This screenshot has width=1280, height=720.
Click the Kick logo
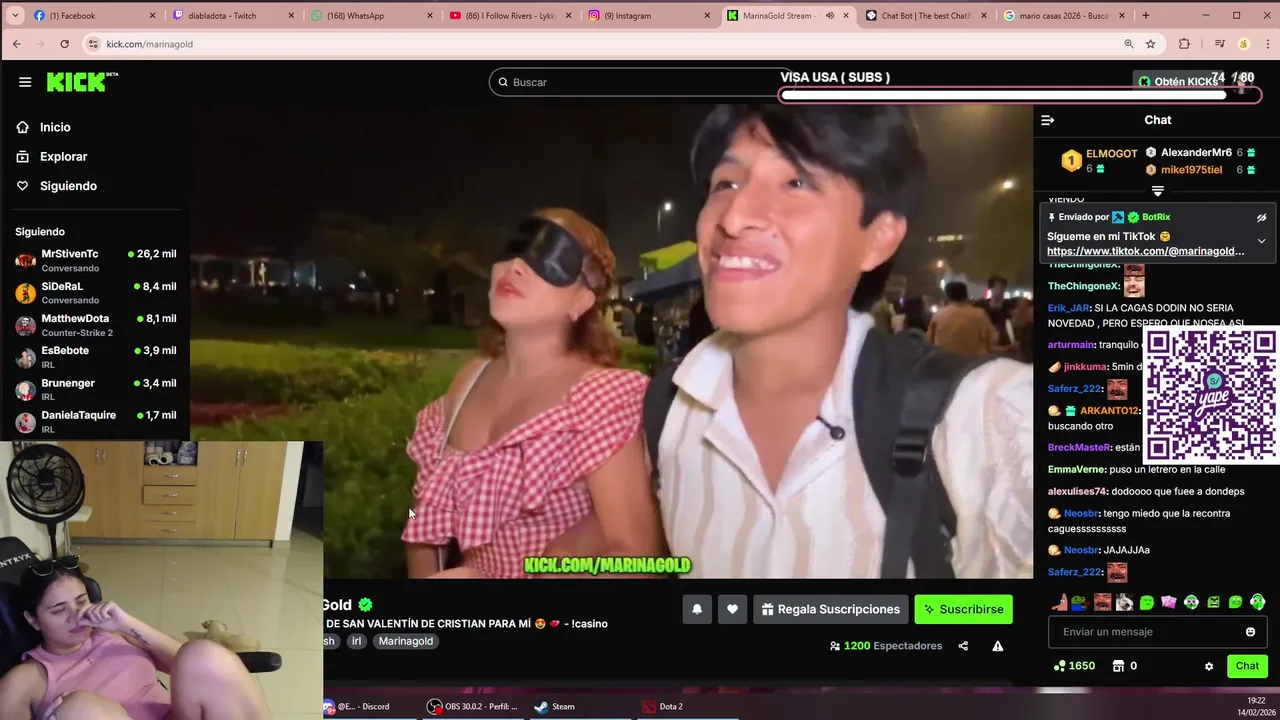(x=82, y=82)
